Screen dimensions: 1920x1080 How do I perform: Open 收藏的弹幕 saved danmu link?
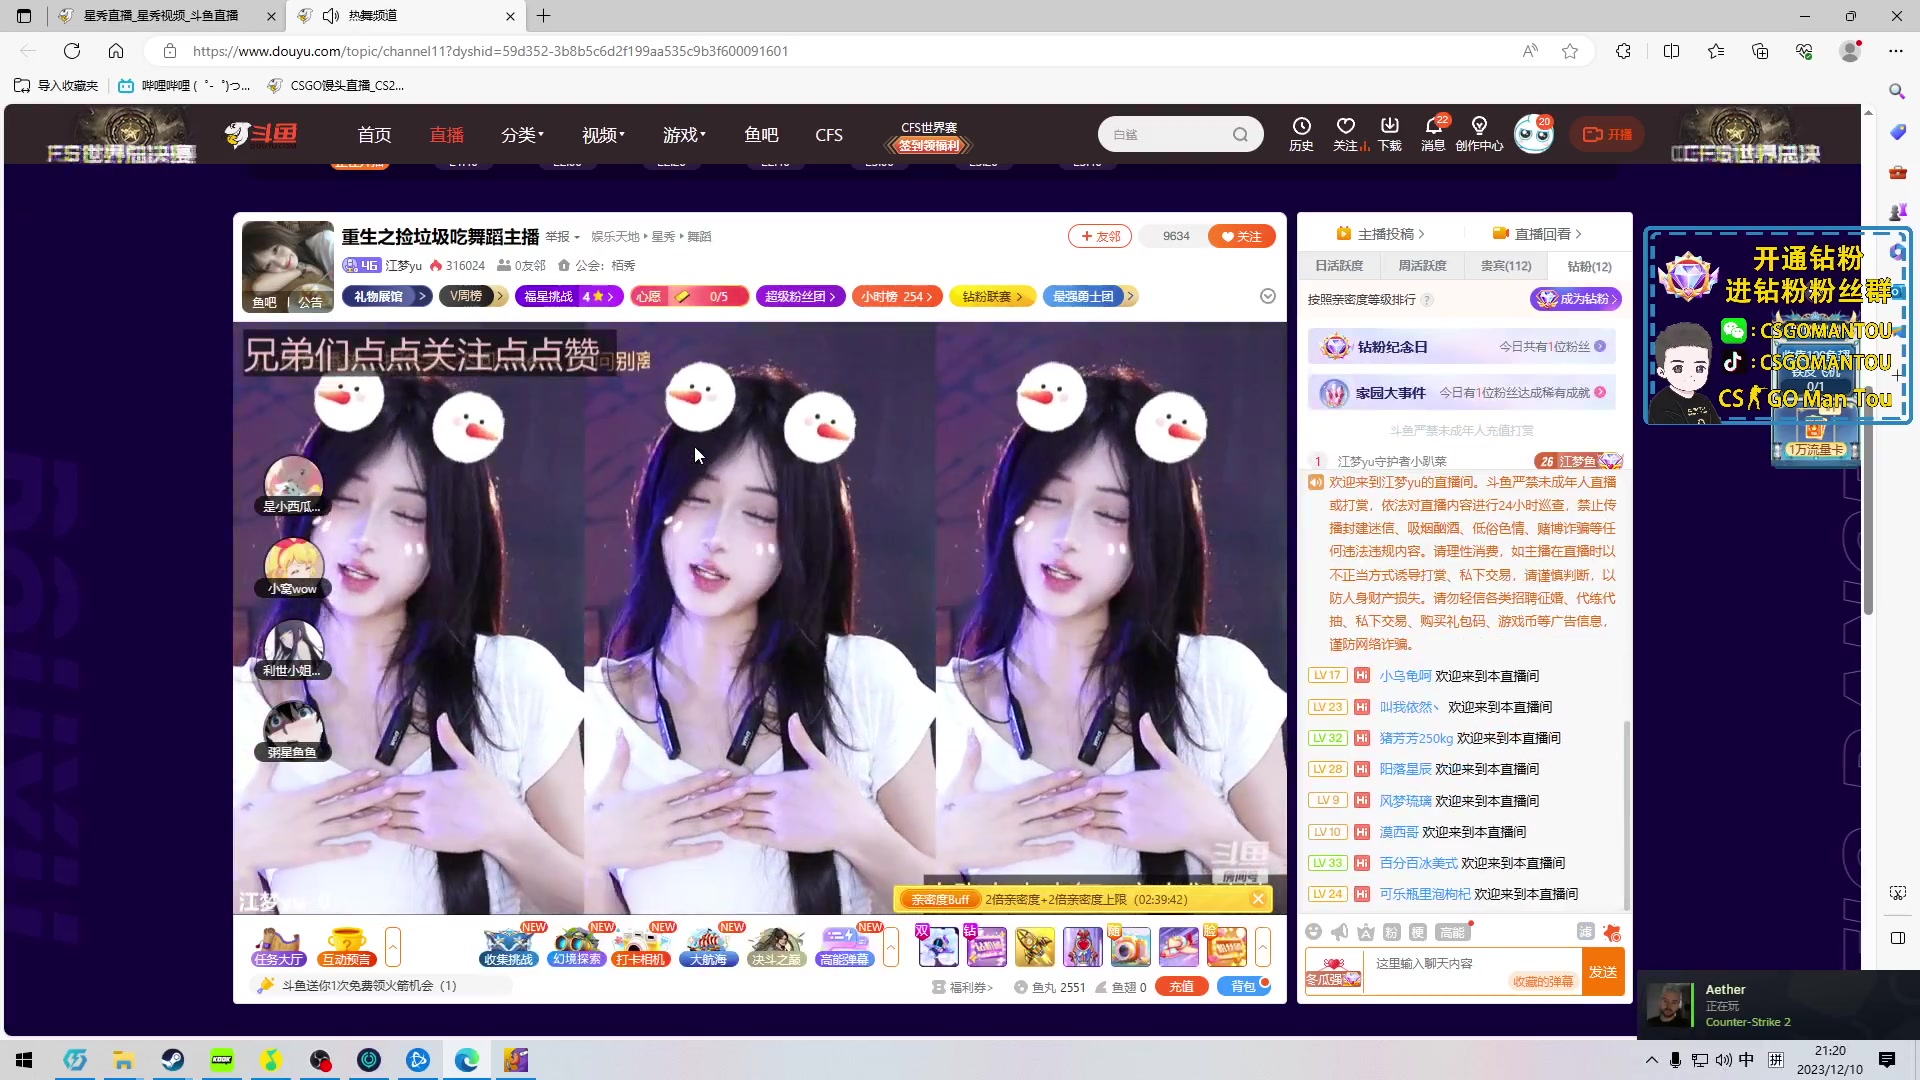coord(1544,981)
